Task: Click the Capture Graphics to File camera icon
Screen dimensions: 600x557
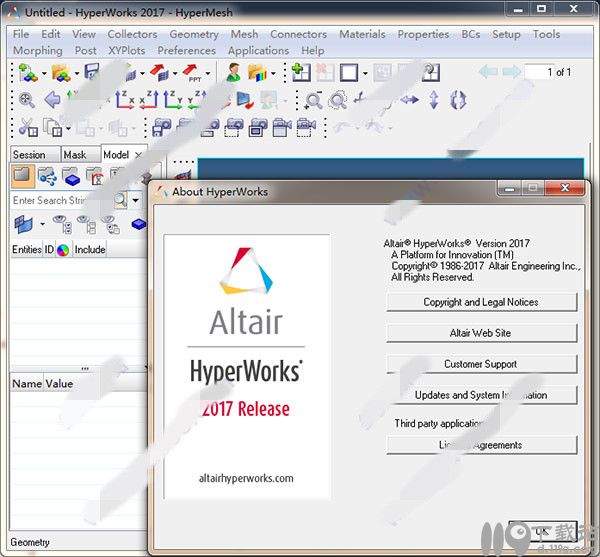Action: point(162,127)
